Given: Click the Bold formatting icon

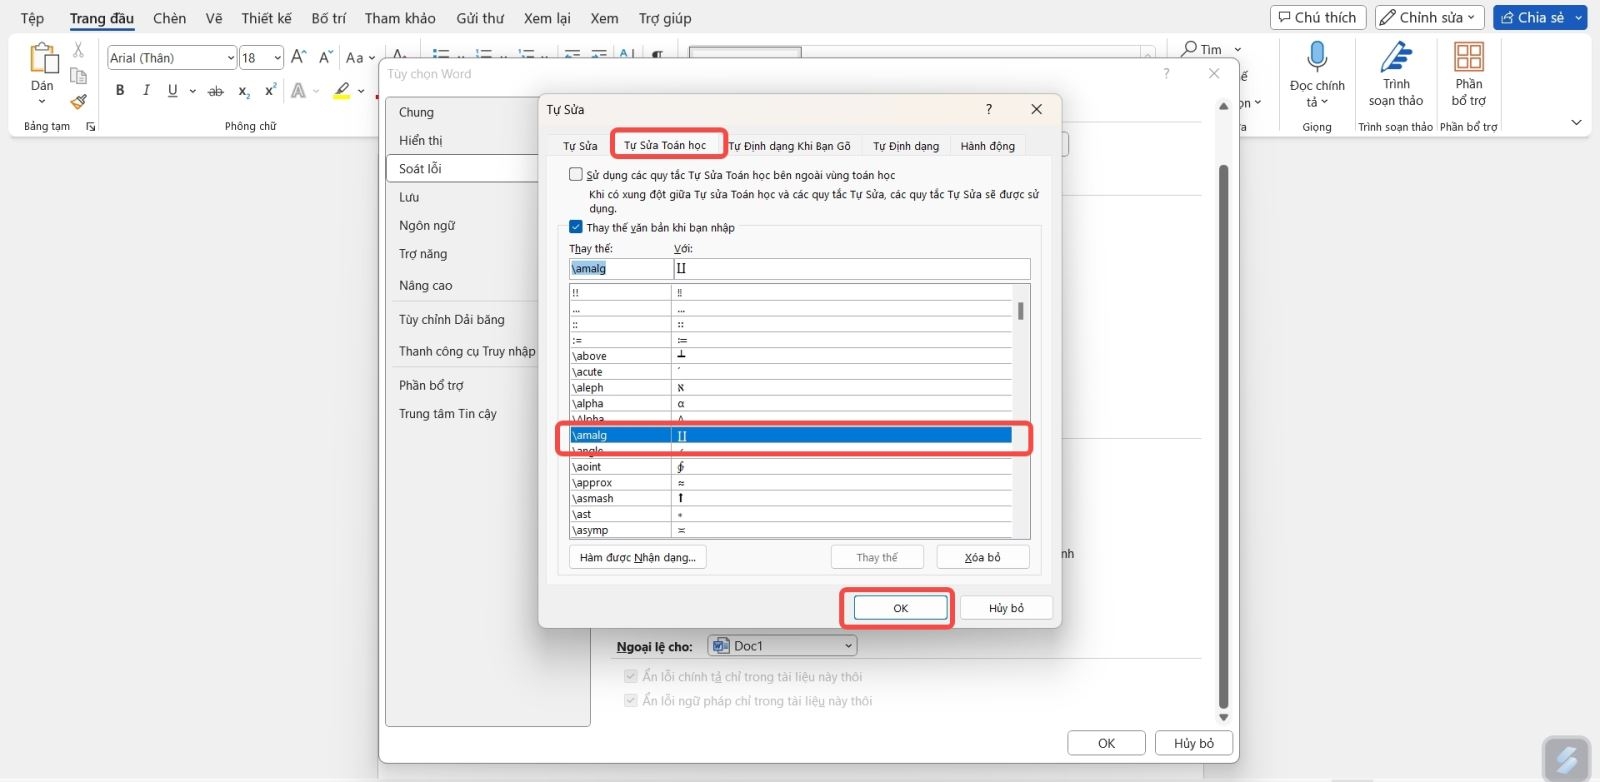Looking at the screenshot, I should pyautogui.click(x=120, y=90).
